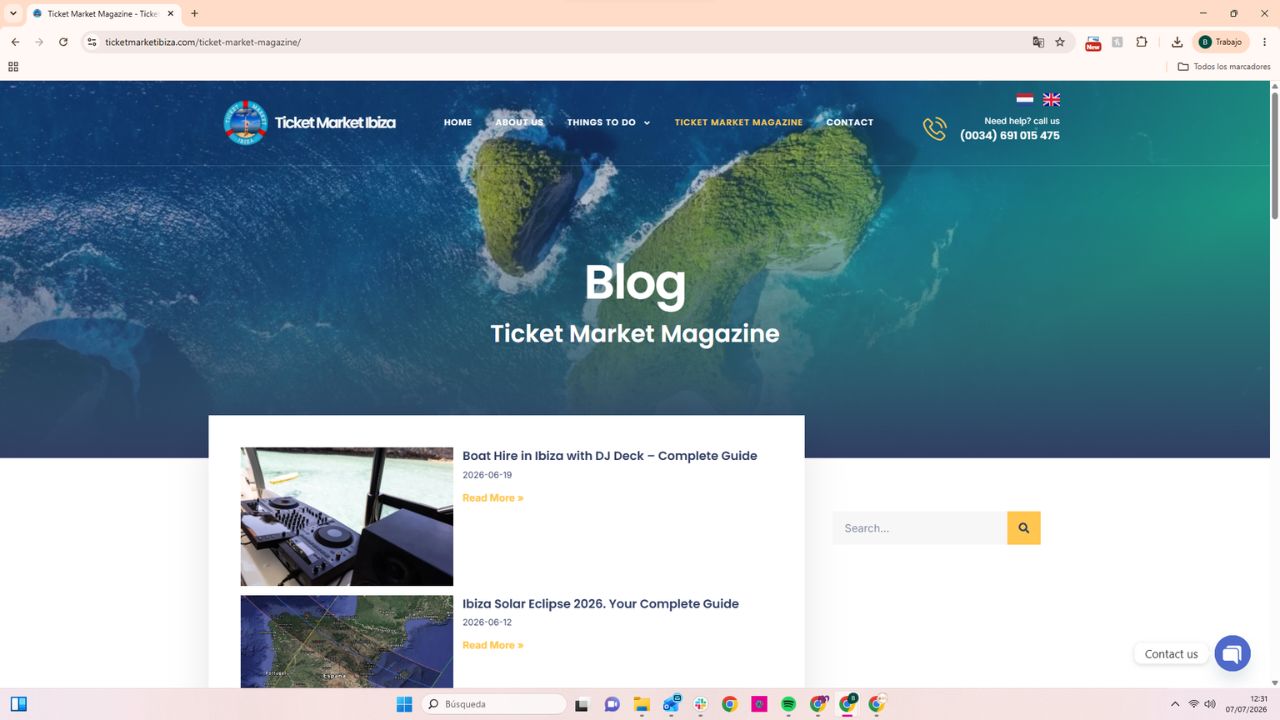1280x720 pixels.
Task: Open File Explorer from the taskbar
Action: 641,704
